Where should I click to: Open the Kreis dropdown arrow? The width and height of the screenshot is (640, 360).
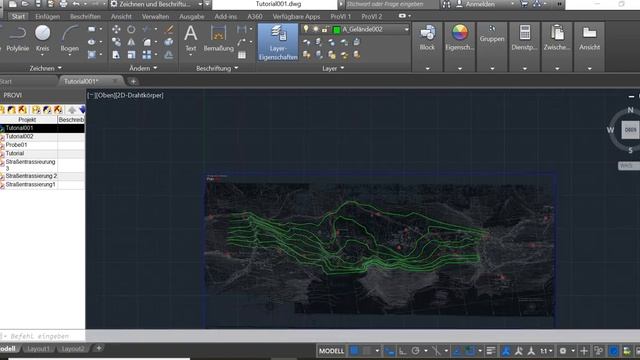[x=42, y=55]
